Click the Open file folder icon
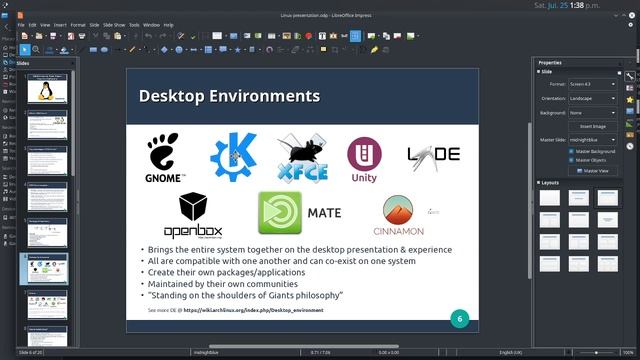 (39, 36)
